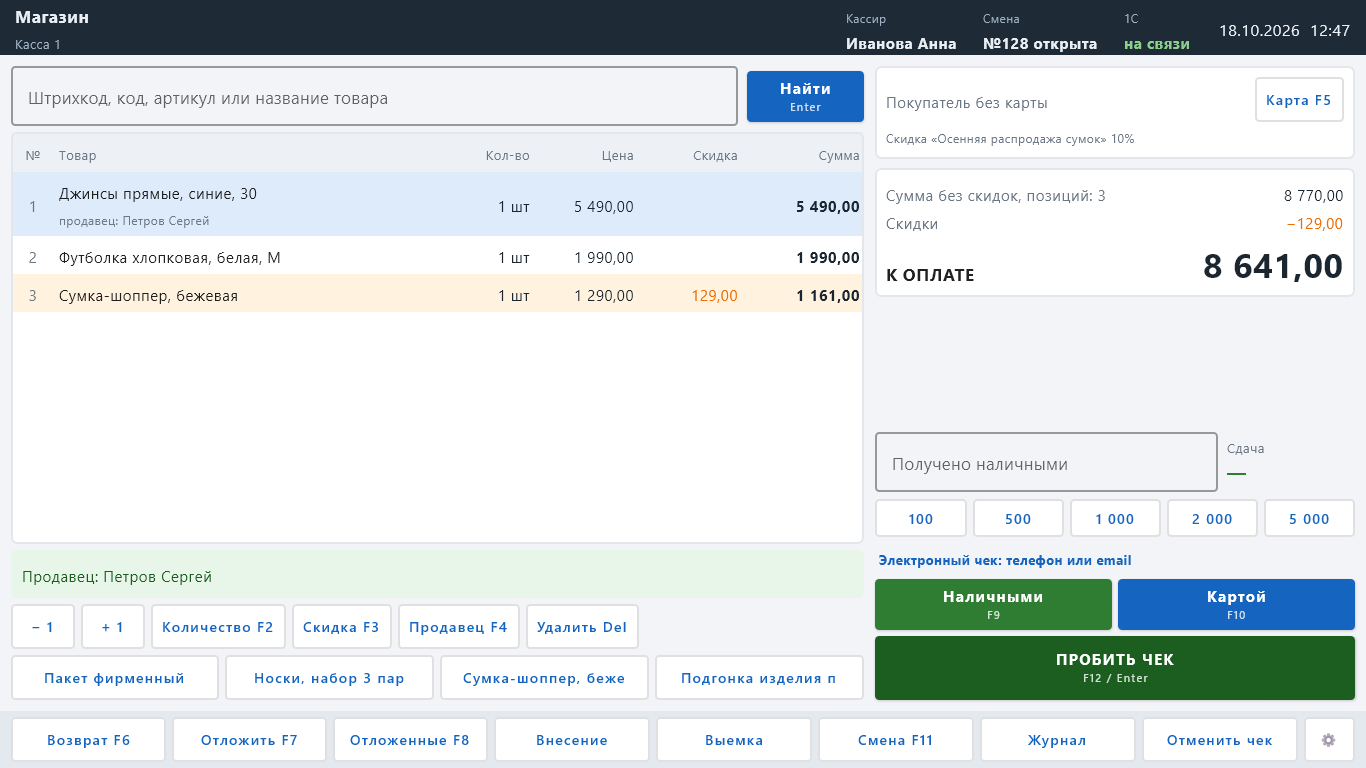
Task: Open the Внесение cash deposit function
Action: click(572, 740)
